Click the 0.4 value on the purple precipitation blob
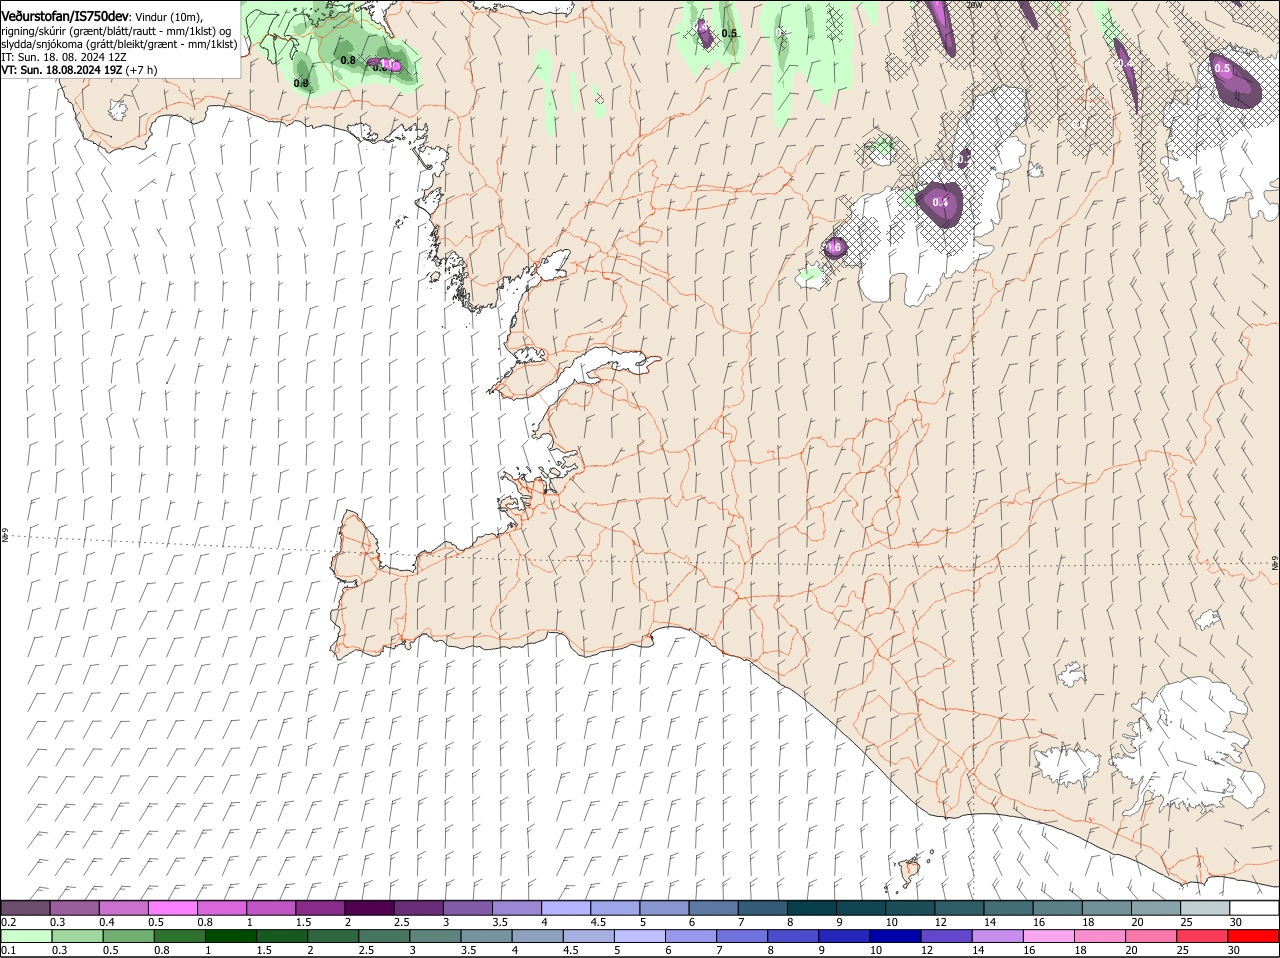Screen dimensions: 1280x958 coord(940,202)
